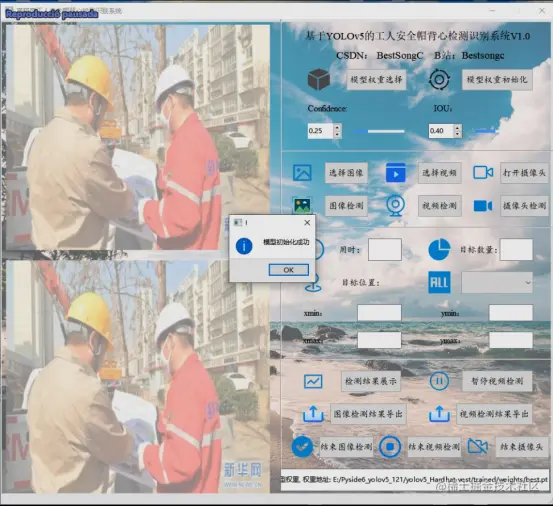Click 选择图像 to pick an image
554x507 pixels.
[x=346, y=173]
